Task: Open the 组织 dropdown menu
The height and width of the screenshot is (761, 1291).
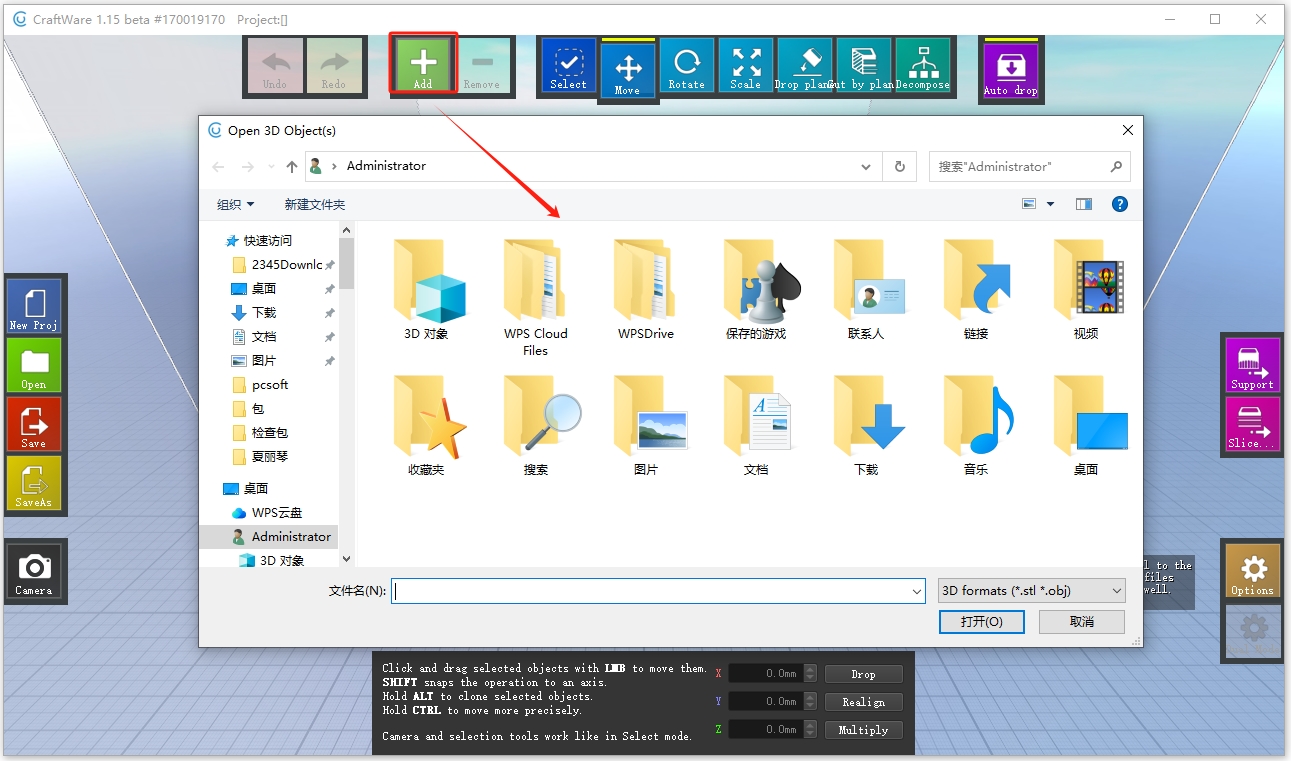Action: coord(236,204)
